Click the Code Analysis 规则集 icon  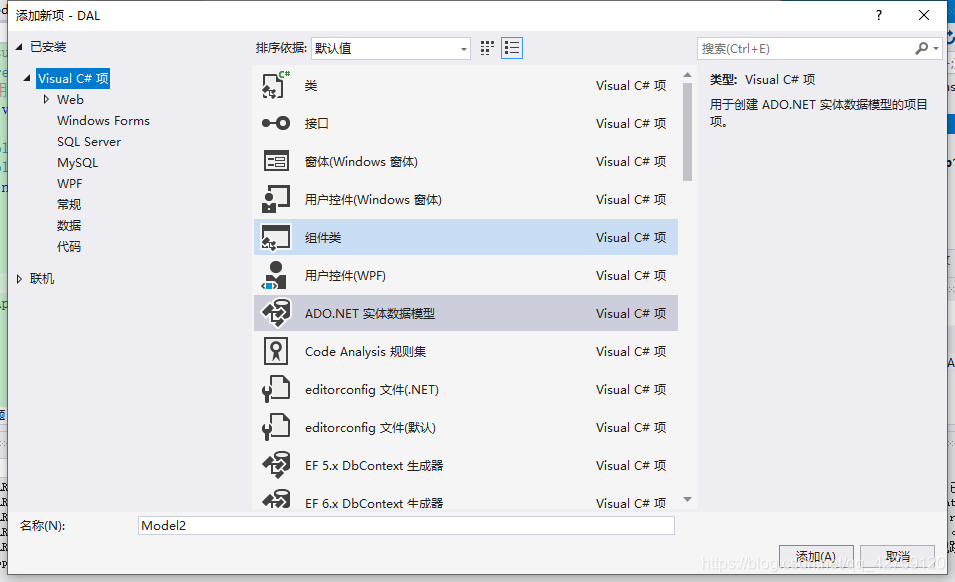click(x=276, y=351)
